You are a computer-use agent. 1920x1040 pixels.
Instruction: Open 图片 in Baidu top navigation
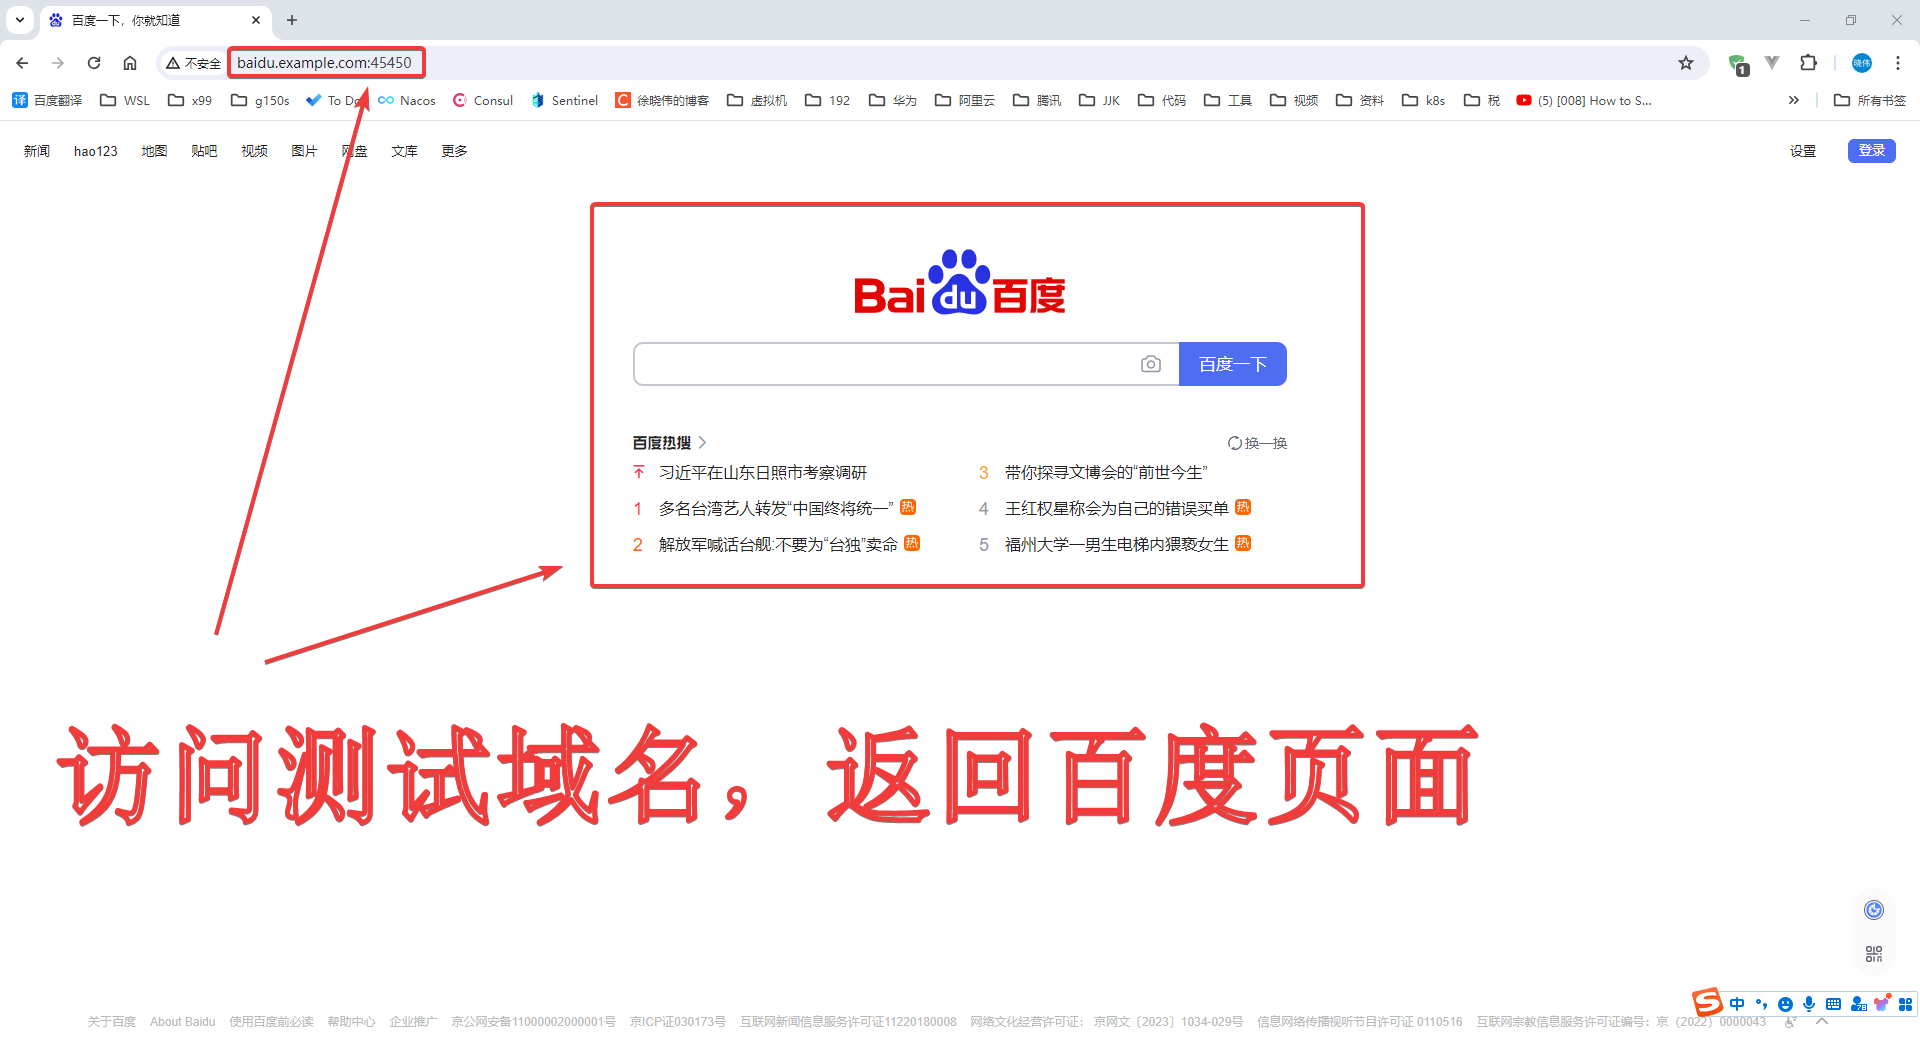(304, 151)
